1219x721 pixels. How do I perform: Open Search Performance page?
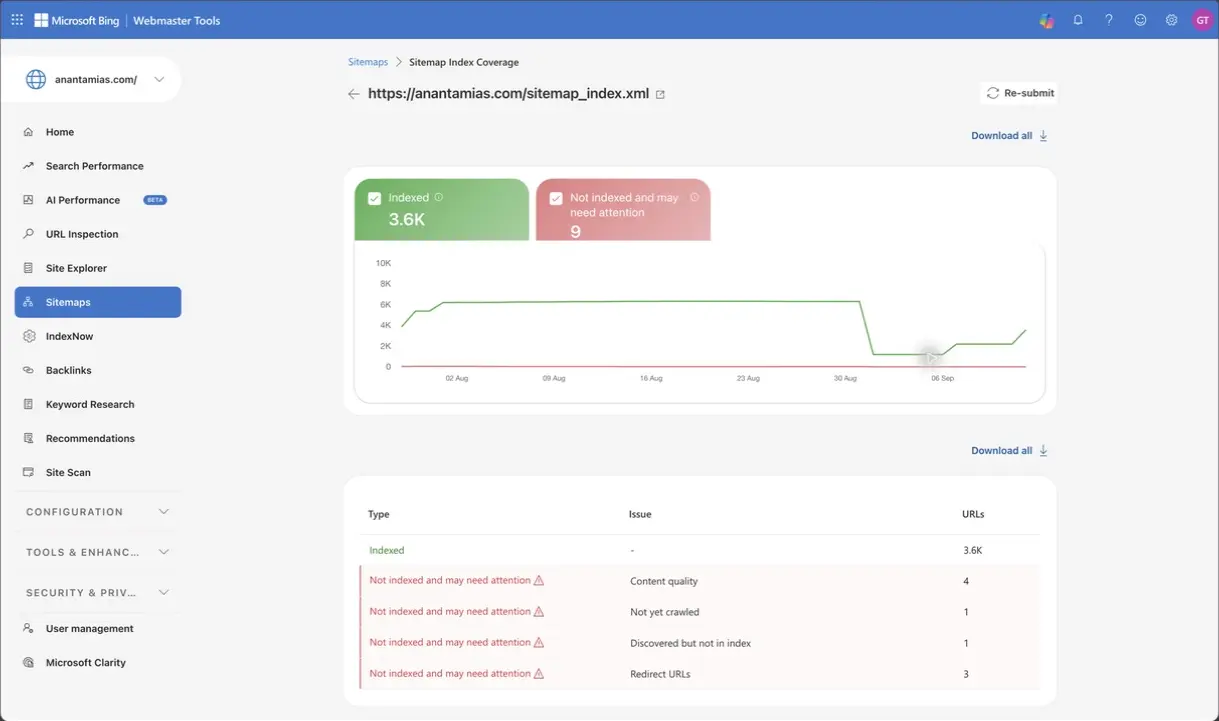[98, 166]
